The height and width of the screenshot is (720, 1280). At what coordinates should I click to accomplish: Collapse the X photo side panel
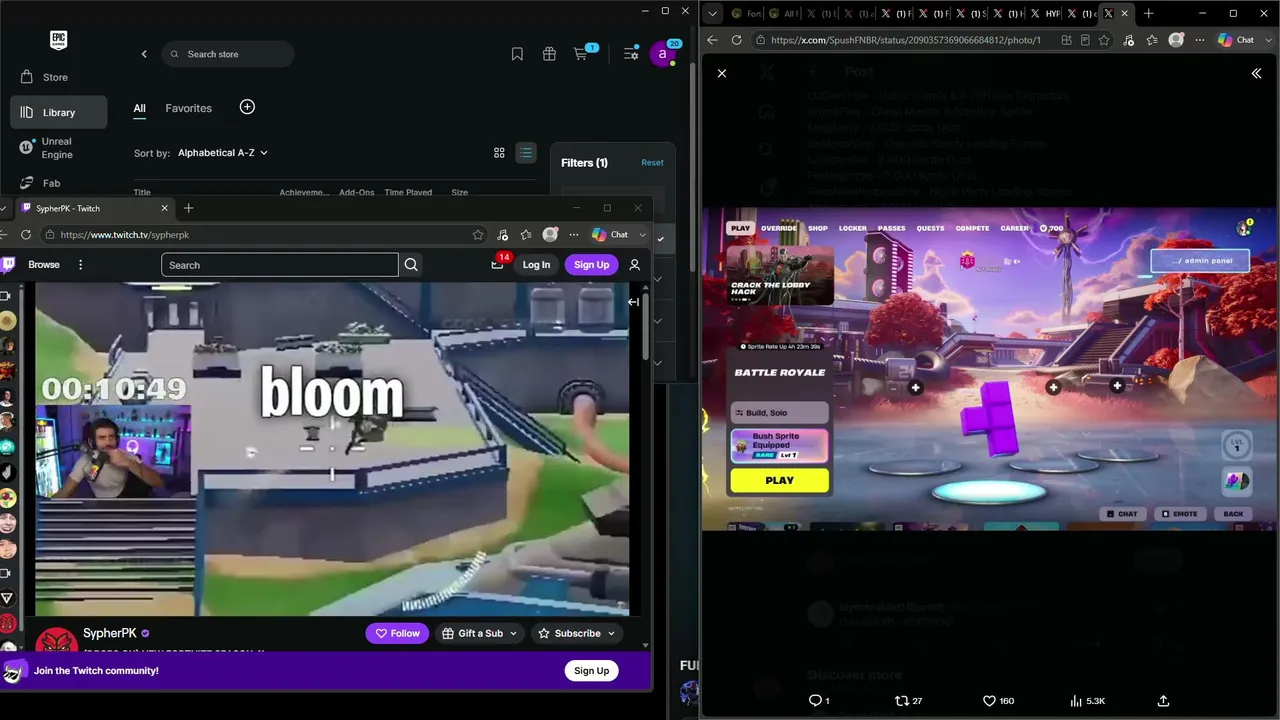(x=1257, y=73)
